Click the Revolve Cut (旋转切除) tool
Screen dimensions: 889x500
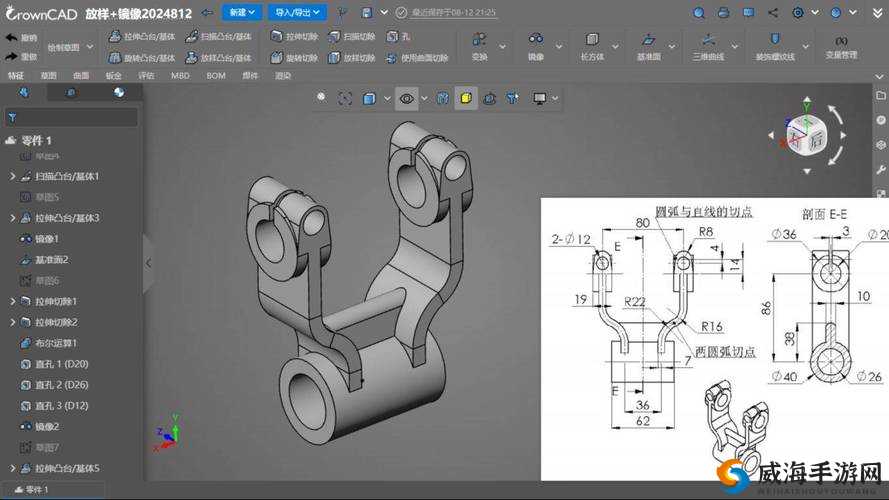294,57
